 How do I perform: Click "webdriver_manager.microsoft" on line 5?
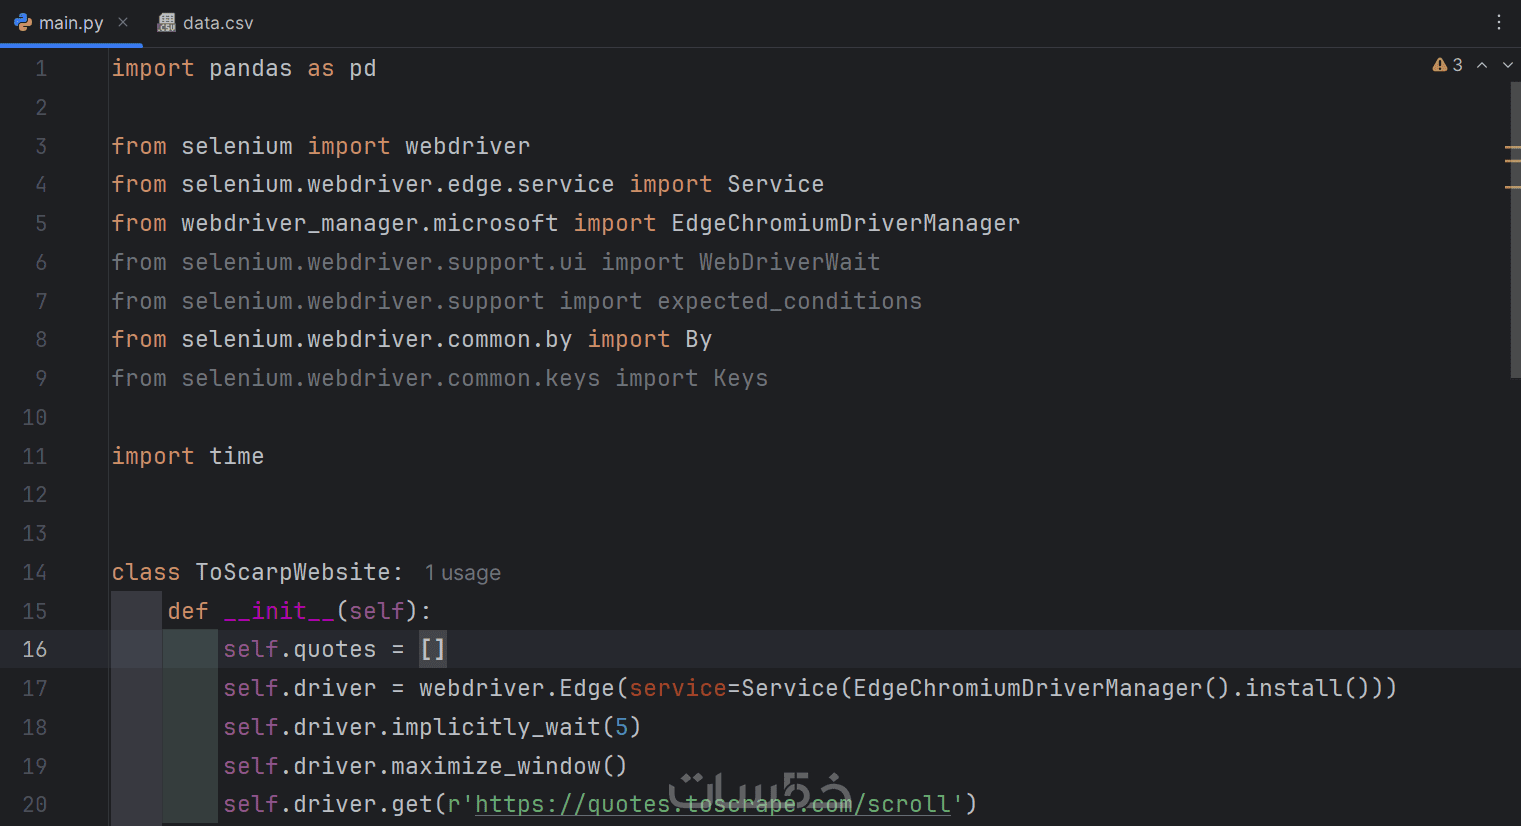pos(369,223)
